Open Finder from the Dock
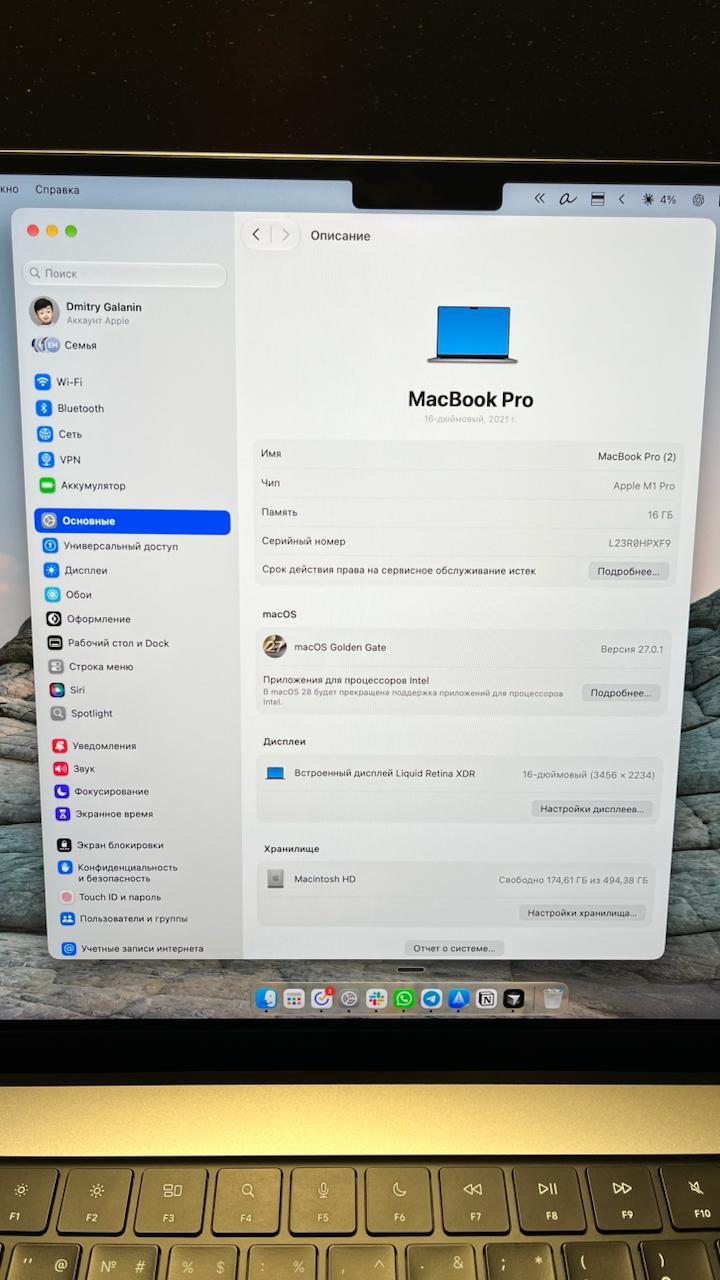Image resolution: width=720 pixels, height=1280 pixels. click(266, 998)
